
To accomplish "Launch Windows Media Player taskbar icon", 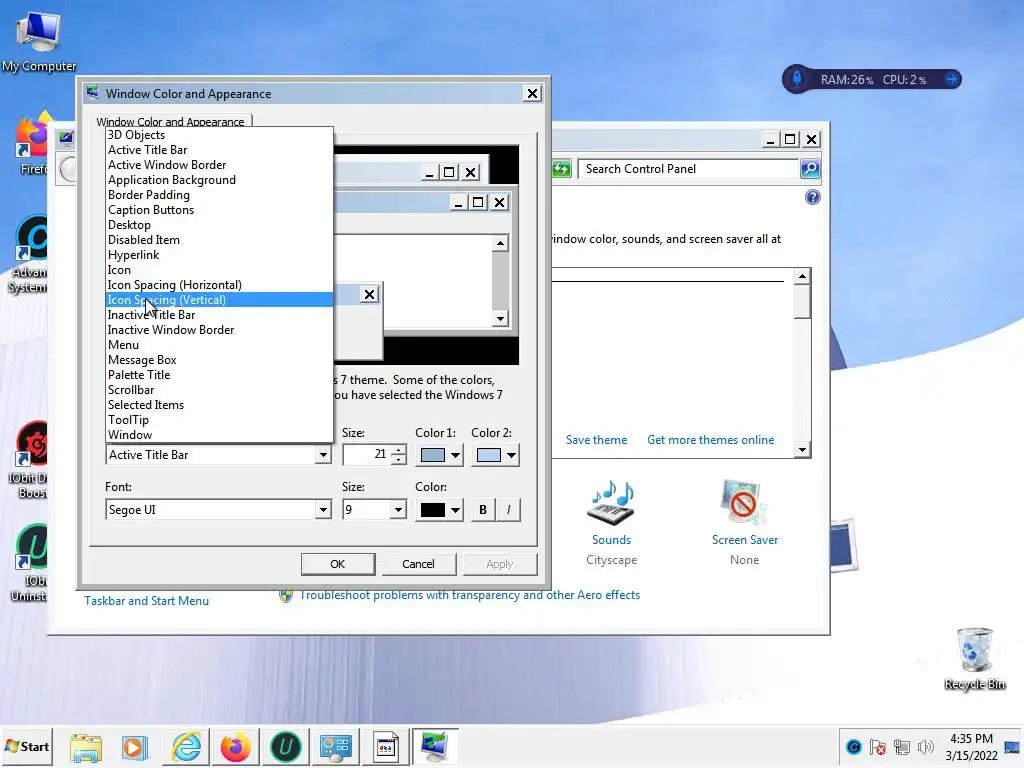I will click(135, 747).
